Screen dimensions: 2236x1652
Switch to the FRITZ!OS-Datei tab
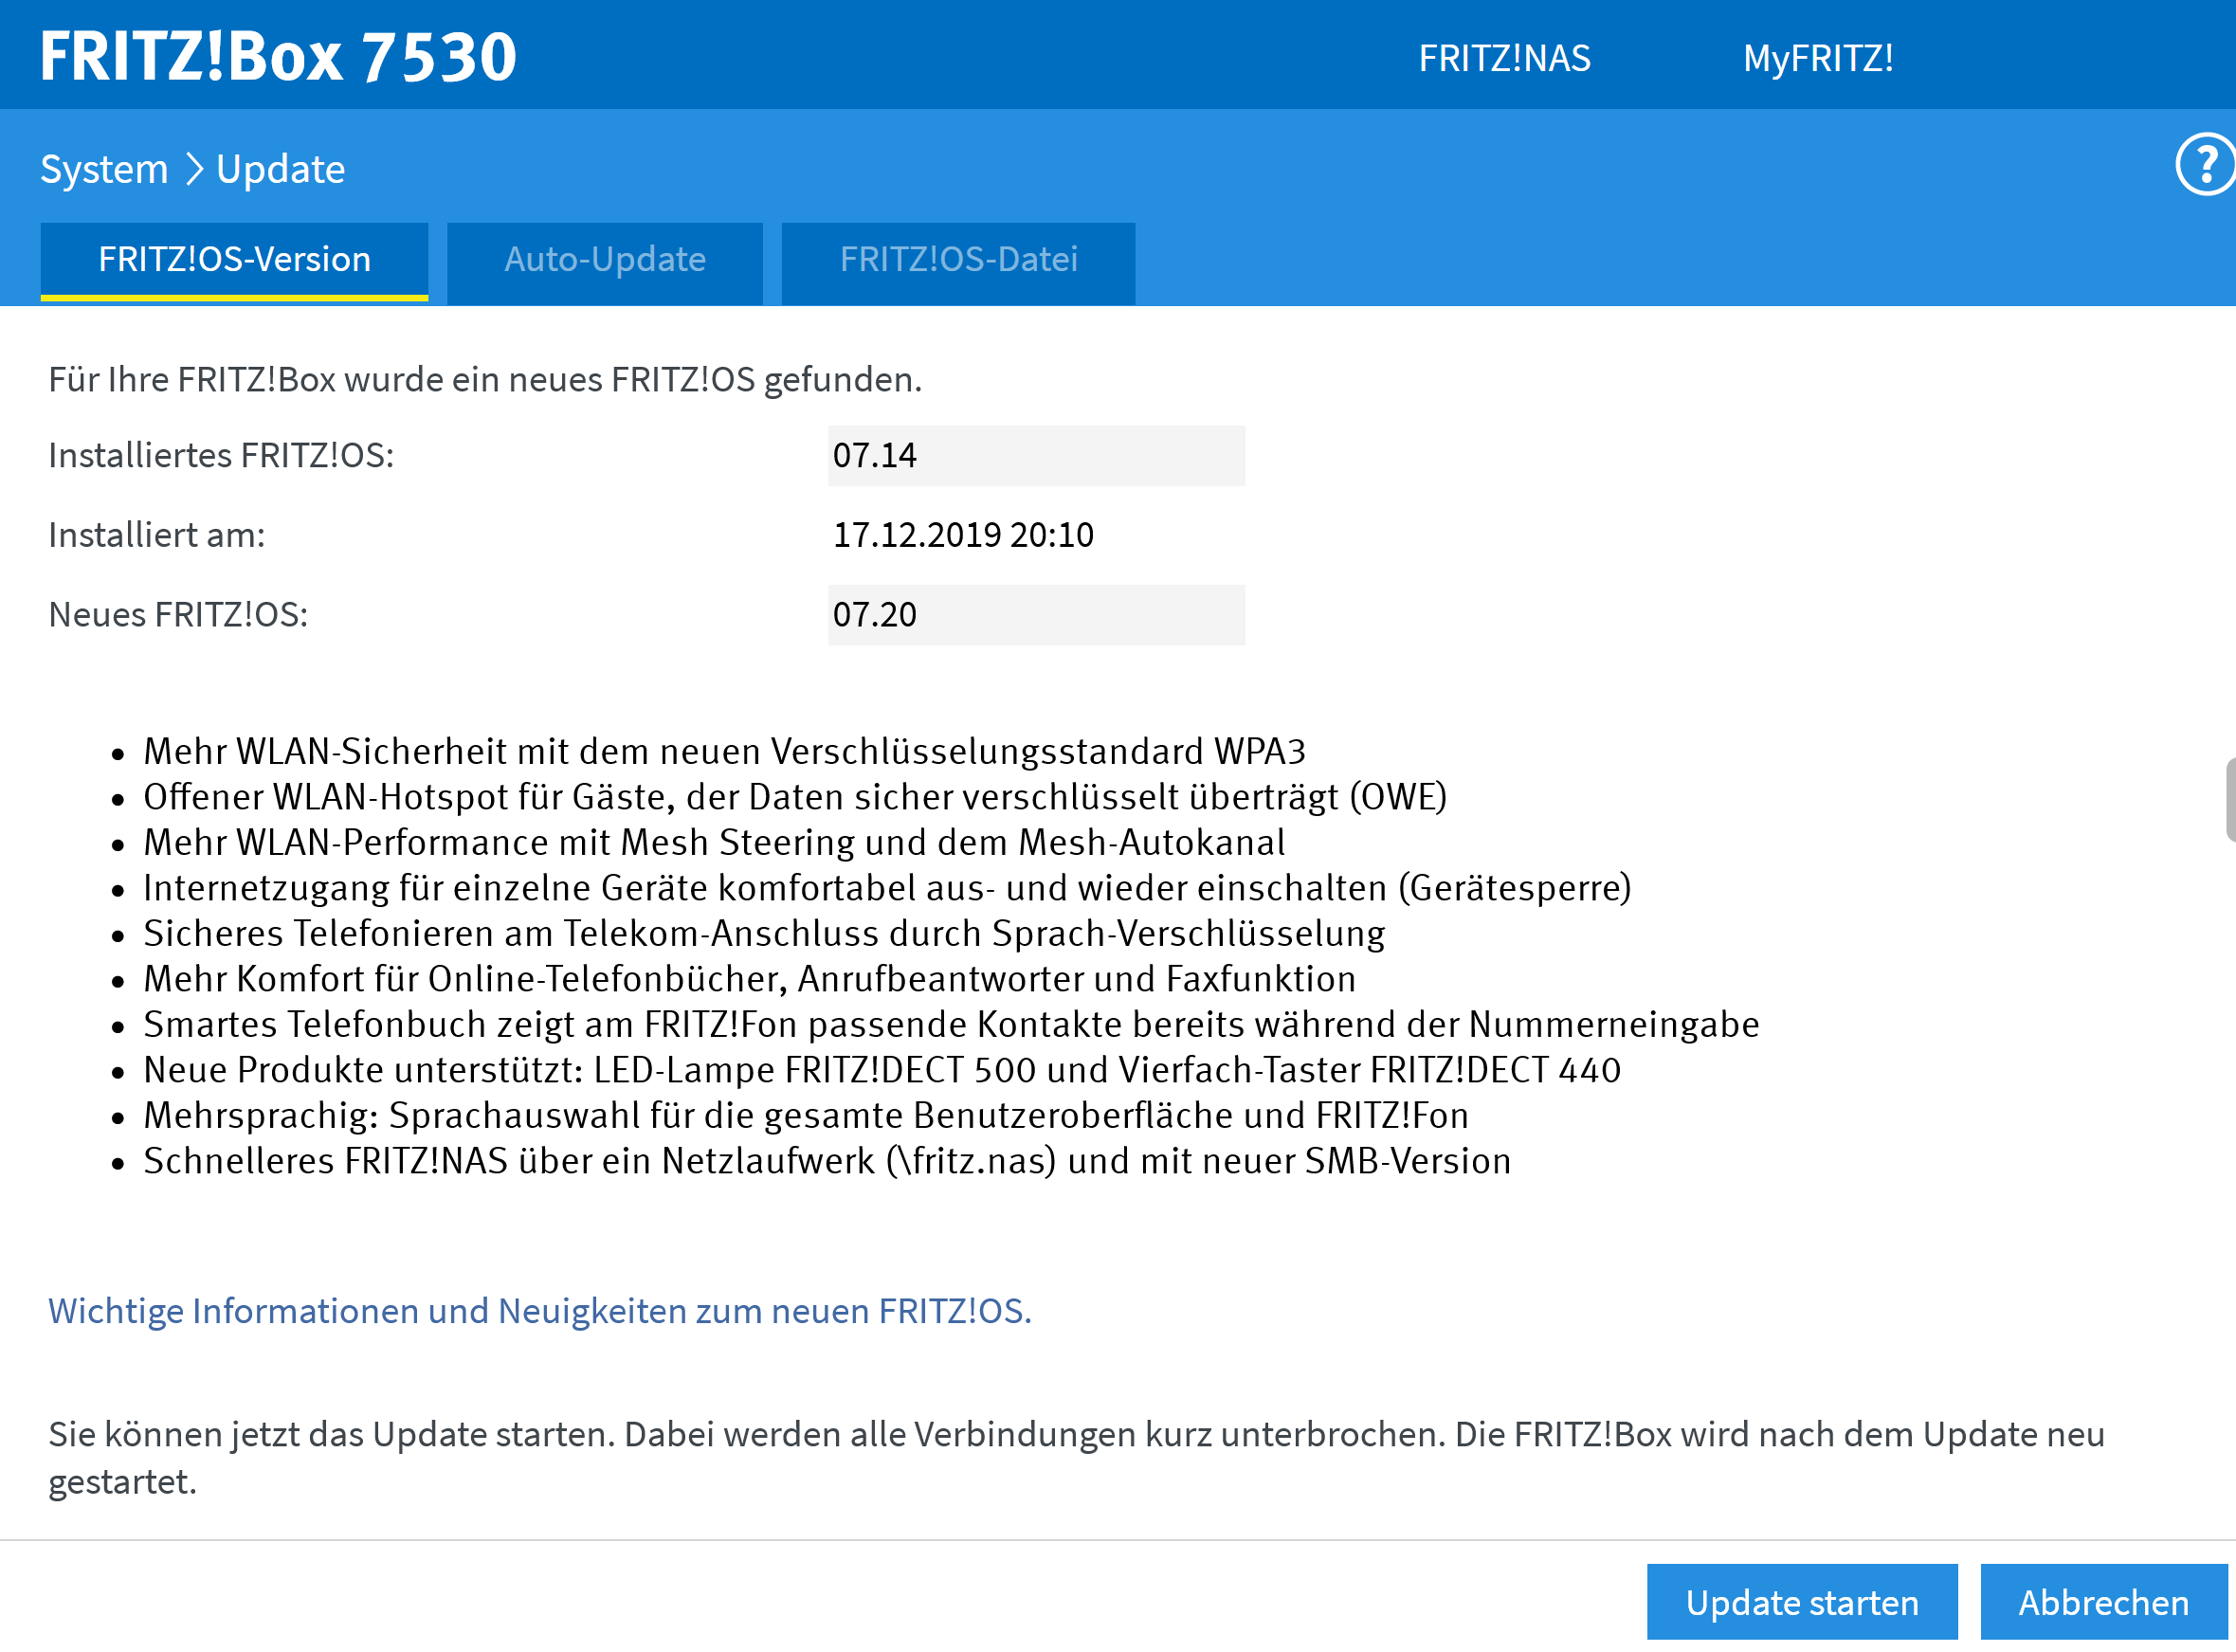pyautogui.click(x=957, y=260)
